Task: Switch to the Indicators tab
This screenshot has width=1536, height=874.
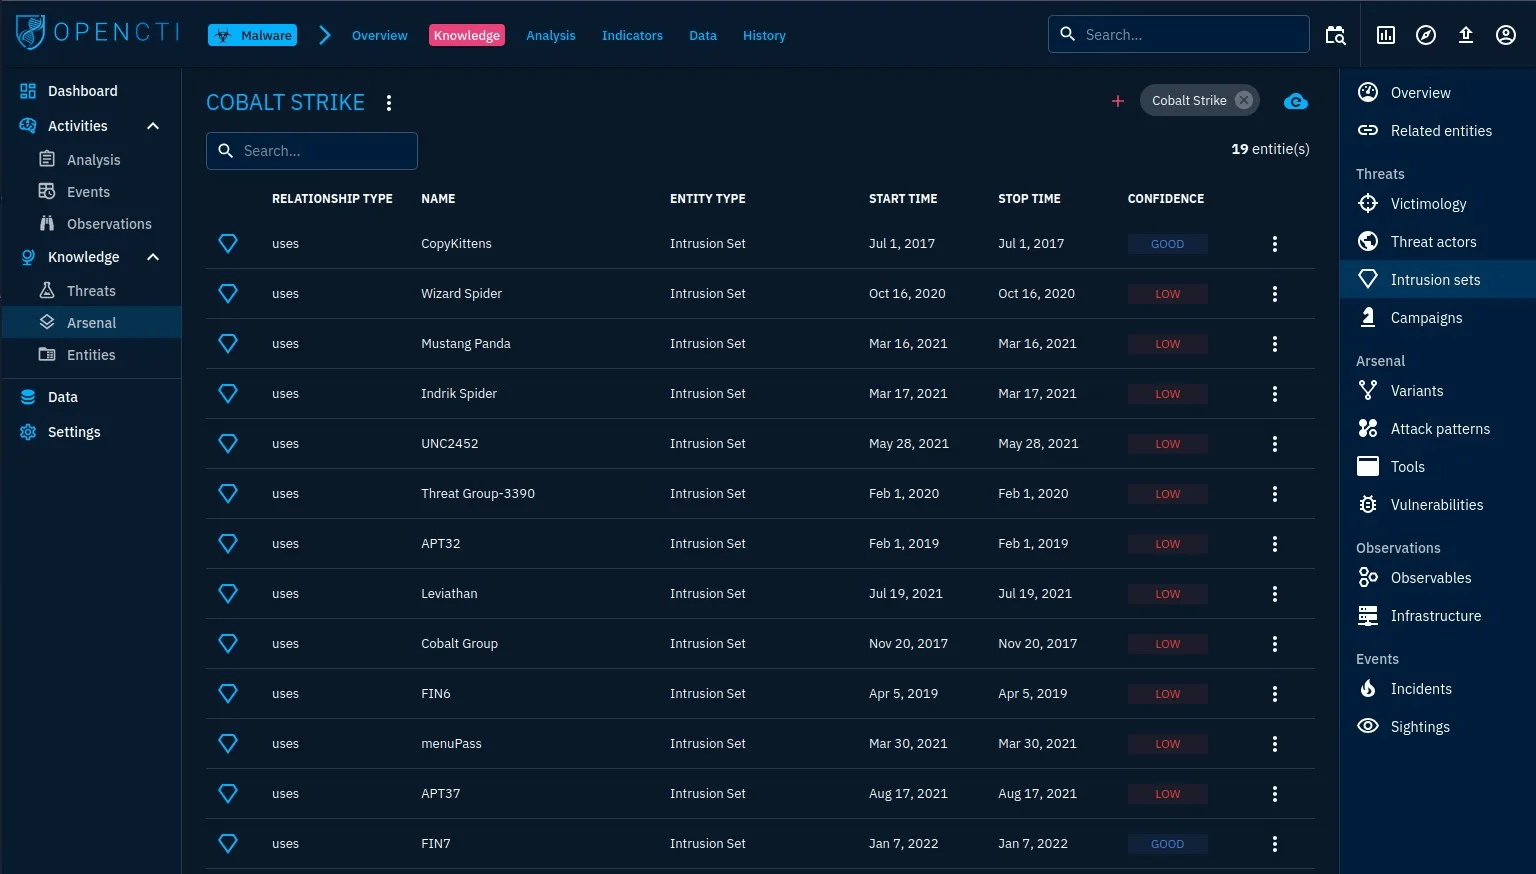Action: click(632, 35)
